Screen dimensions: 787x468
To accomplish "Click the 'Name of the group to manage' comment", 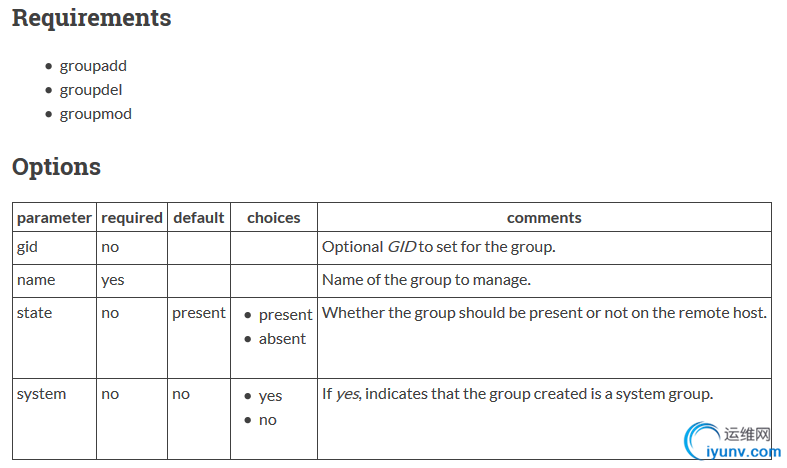I will (x=426, y=280).
